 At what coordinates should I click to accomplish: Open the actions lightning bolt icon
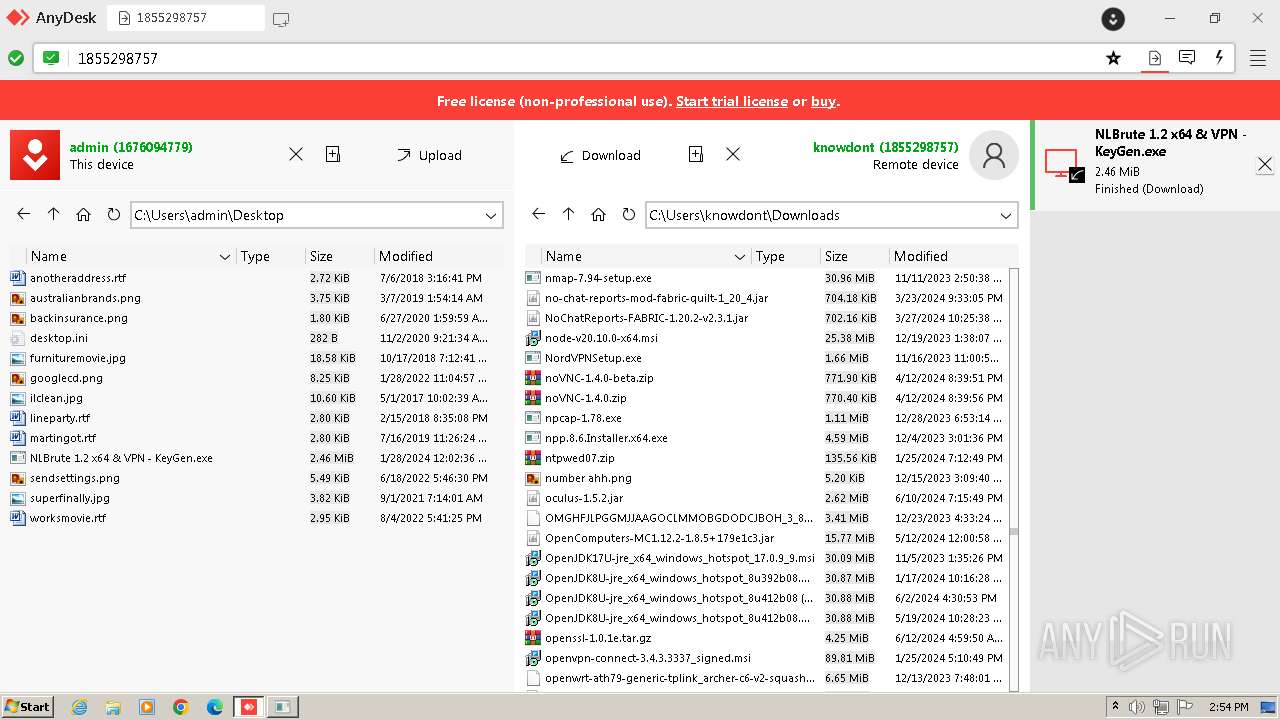click(x=1219, y=58)
